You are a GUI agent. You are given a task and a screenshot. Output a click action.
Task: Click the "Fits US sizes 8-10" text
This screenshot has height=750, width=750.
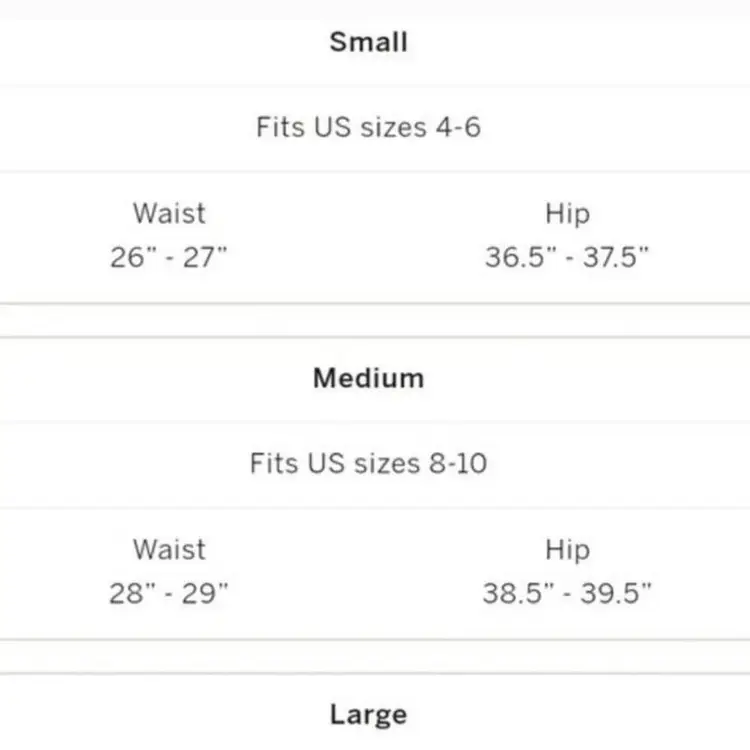368,464
